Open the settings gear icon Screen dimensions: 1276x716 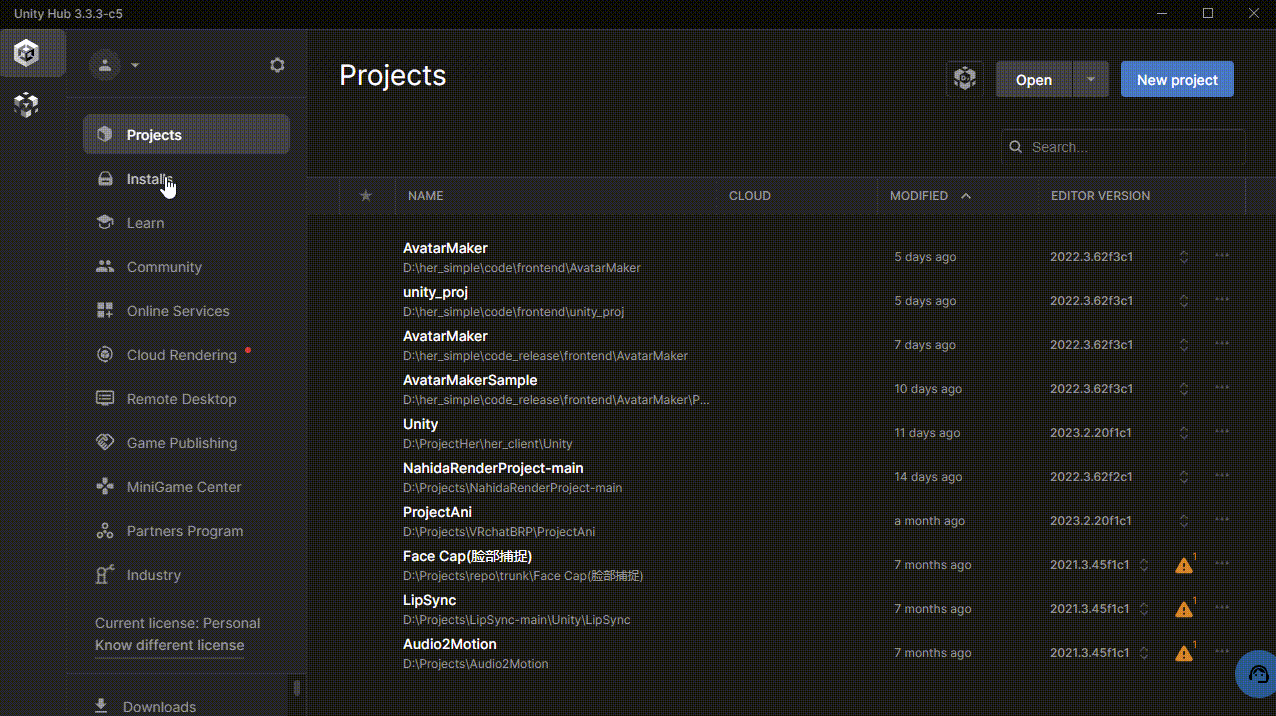(277, 65)
